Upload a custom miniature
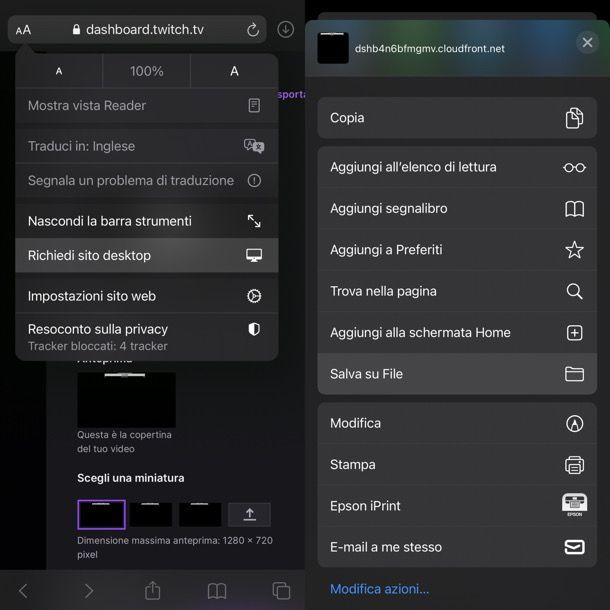The width and height of the screenshot is (610, 610). pos(249,515)
